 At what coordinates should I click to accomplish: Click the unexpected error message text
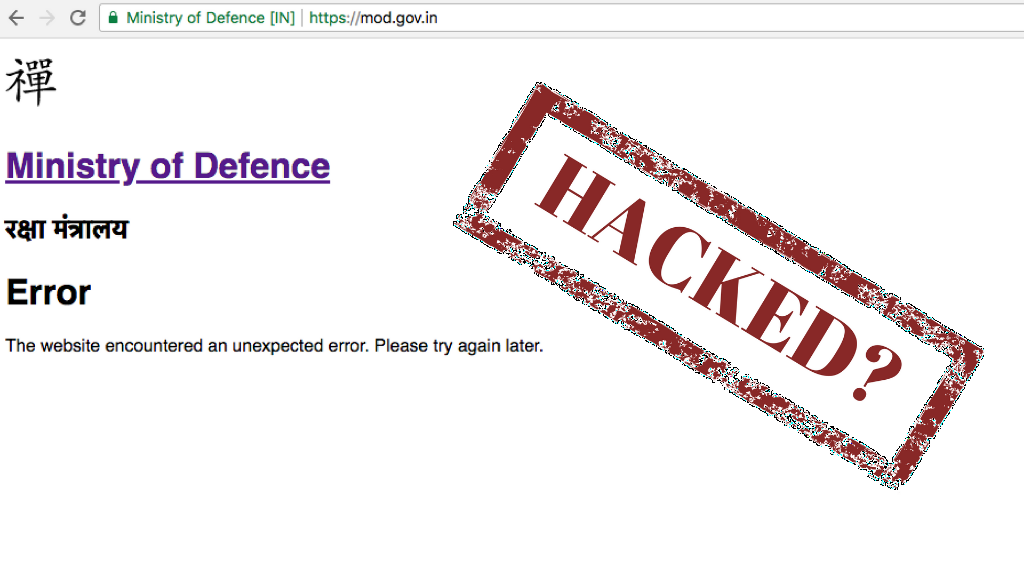274,345
